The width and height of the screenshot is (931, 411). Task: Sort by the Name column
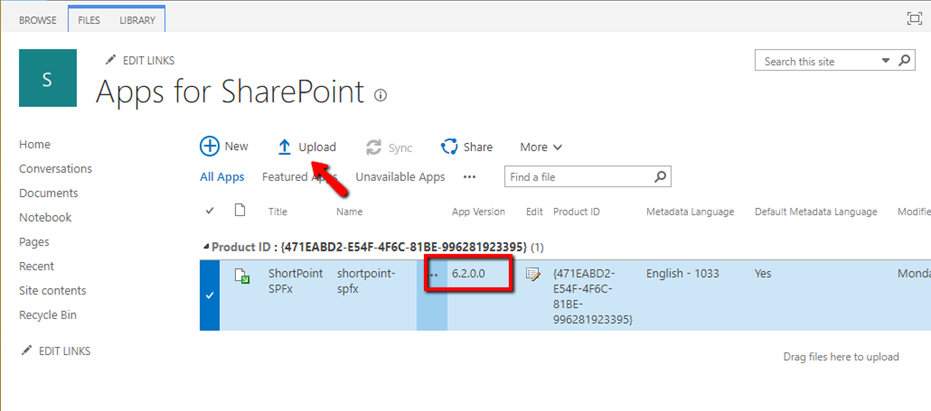tap(349, 211)
